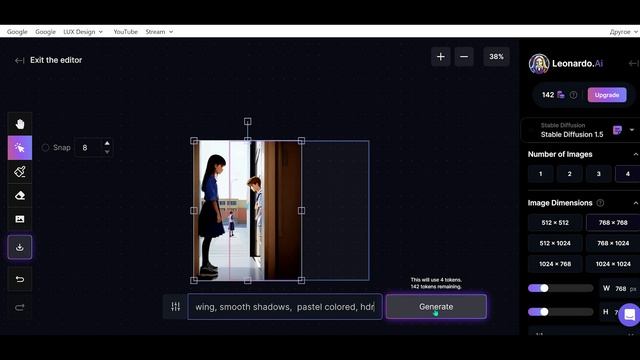Click the model badge icon beside Stable Diffusion 1.5
The width and height of the screenshot is (640, 360).
pos(617,130)
